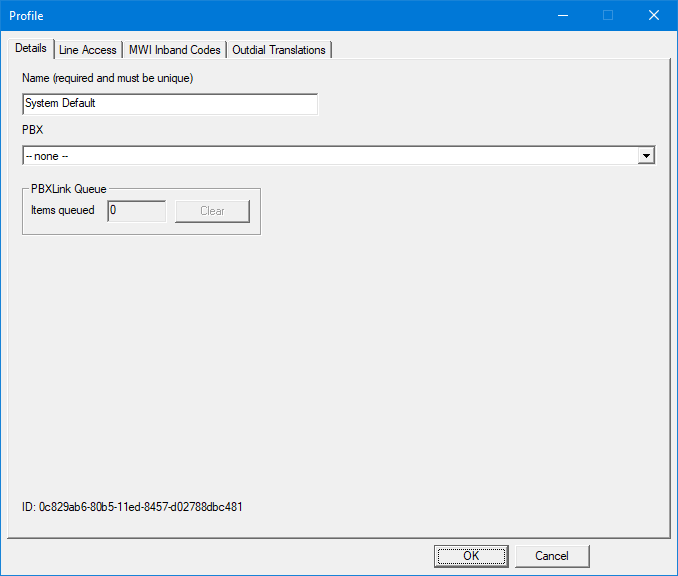Click the PBX combo box showing '-- none --'
Image resolution: width=678 pixels, height=576 pixels.
[330, 156]
